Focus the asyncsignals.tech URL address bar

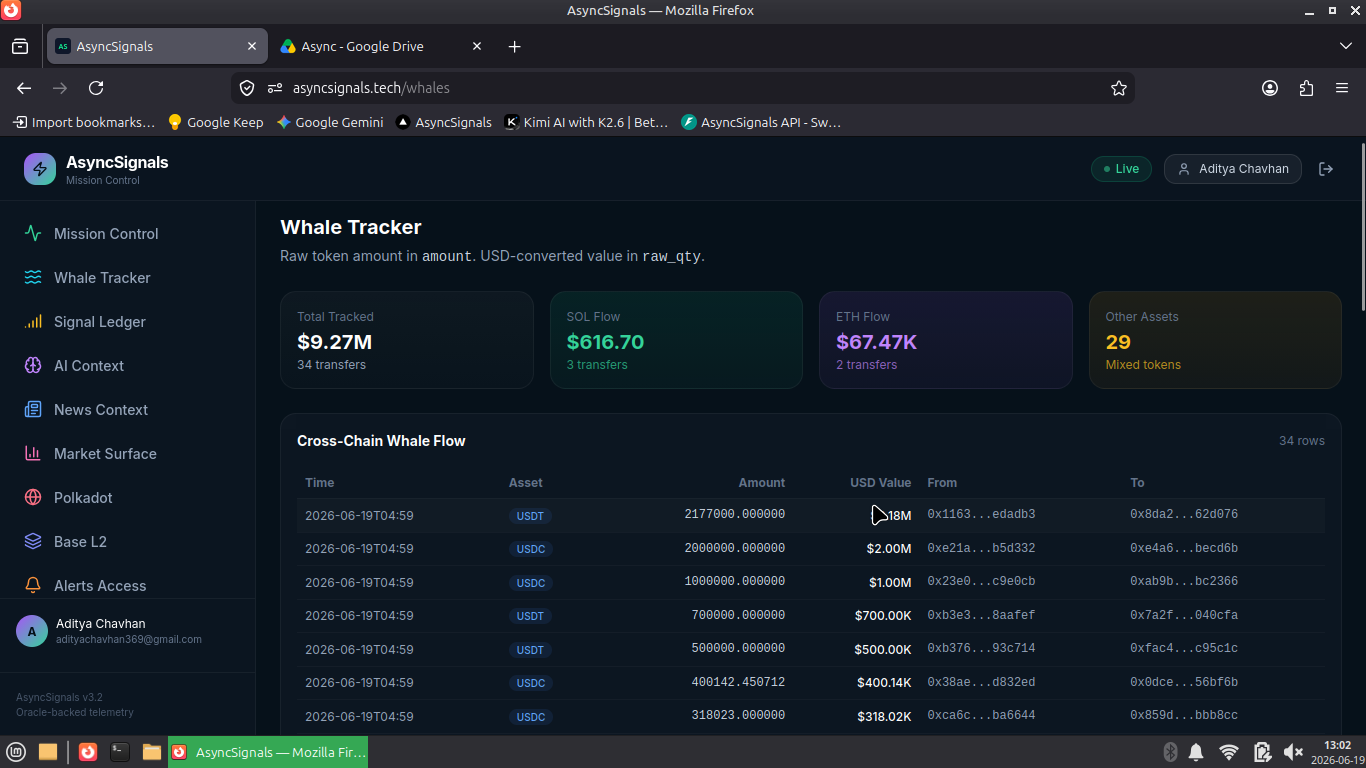[690, 88]
